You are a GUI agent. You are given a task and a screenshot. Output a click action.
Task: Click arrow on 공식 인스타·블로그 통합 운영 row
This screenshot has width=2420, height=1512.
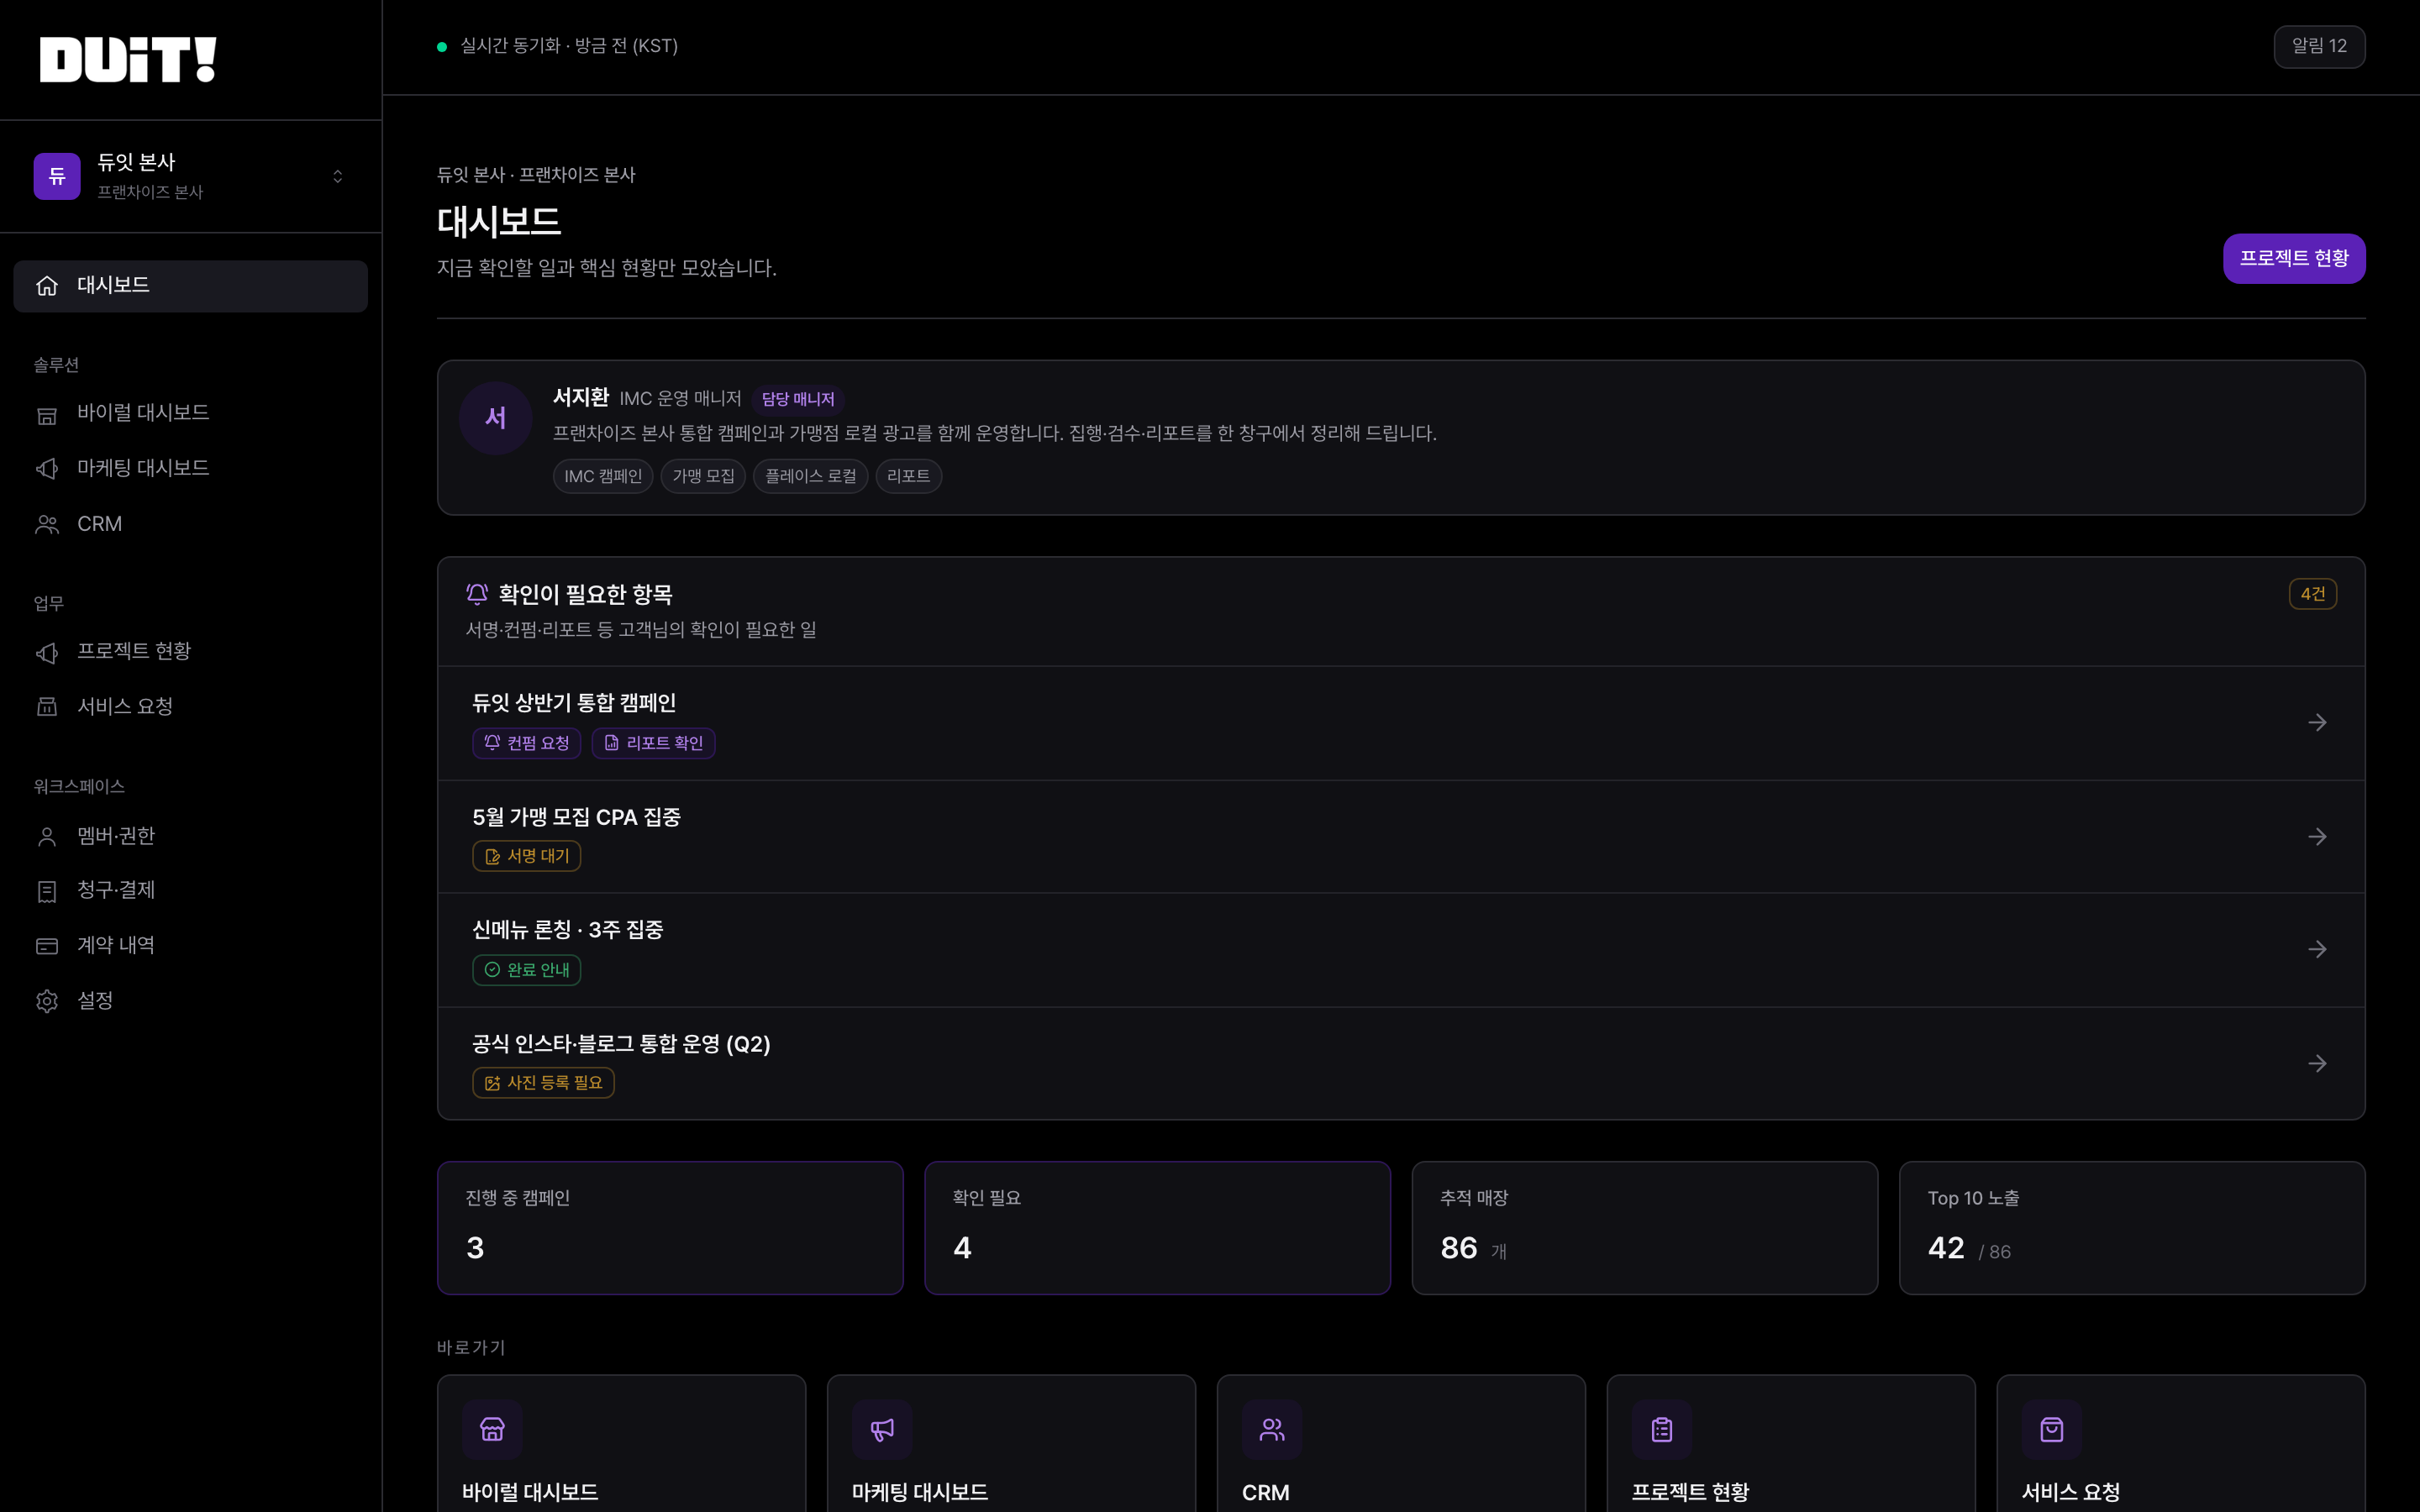[2317, 1063]
